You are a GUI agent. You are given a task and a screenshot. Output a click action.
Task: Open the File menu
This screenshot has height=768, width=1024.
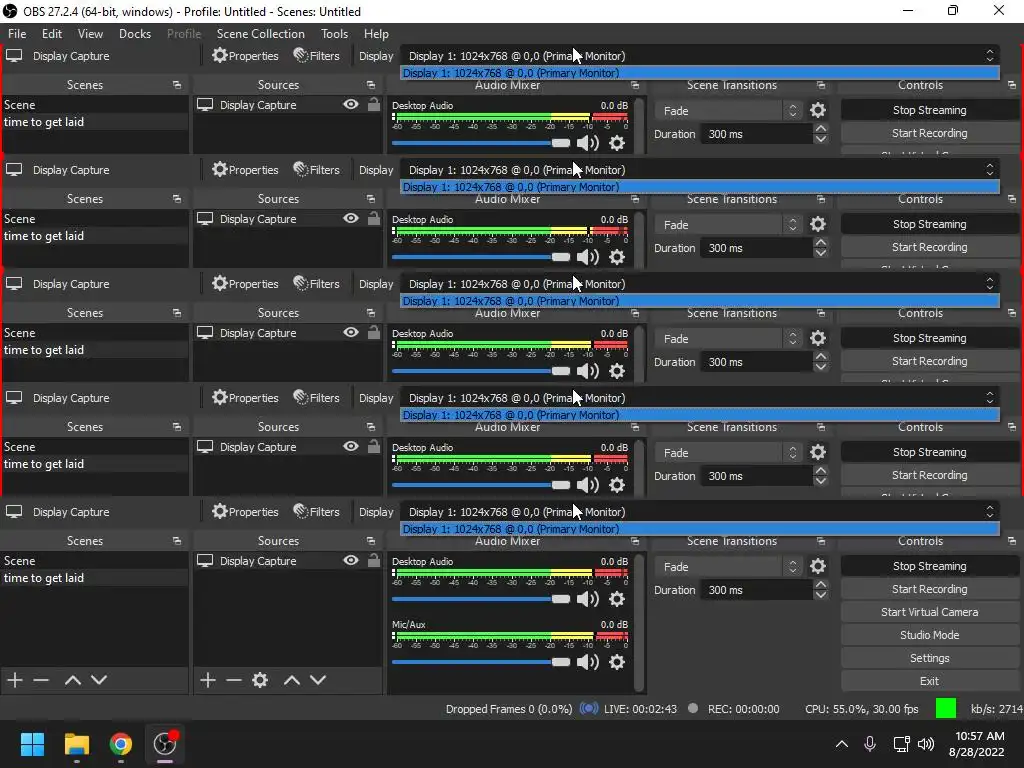point(17,33)
